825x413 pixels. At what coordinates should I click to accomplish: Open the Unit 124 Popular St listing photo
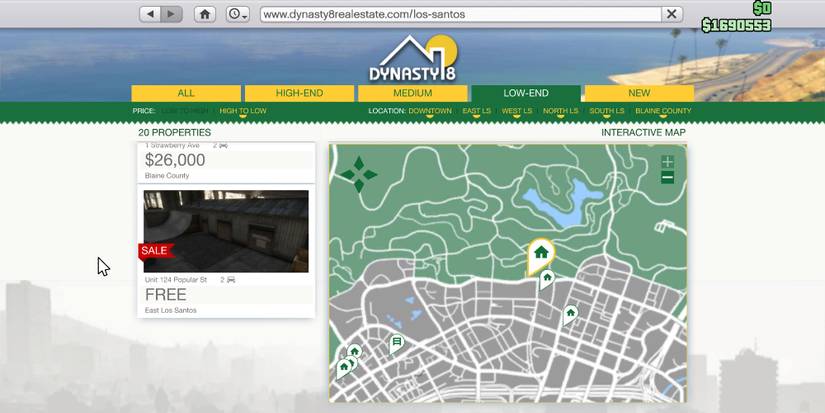point(226,231)
